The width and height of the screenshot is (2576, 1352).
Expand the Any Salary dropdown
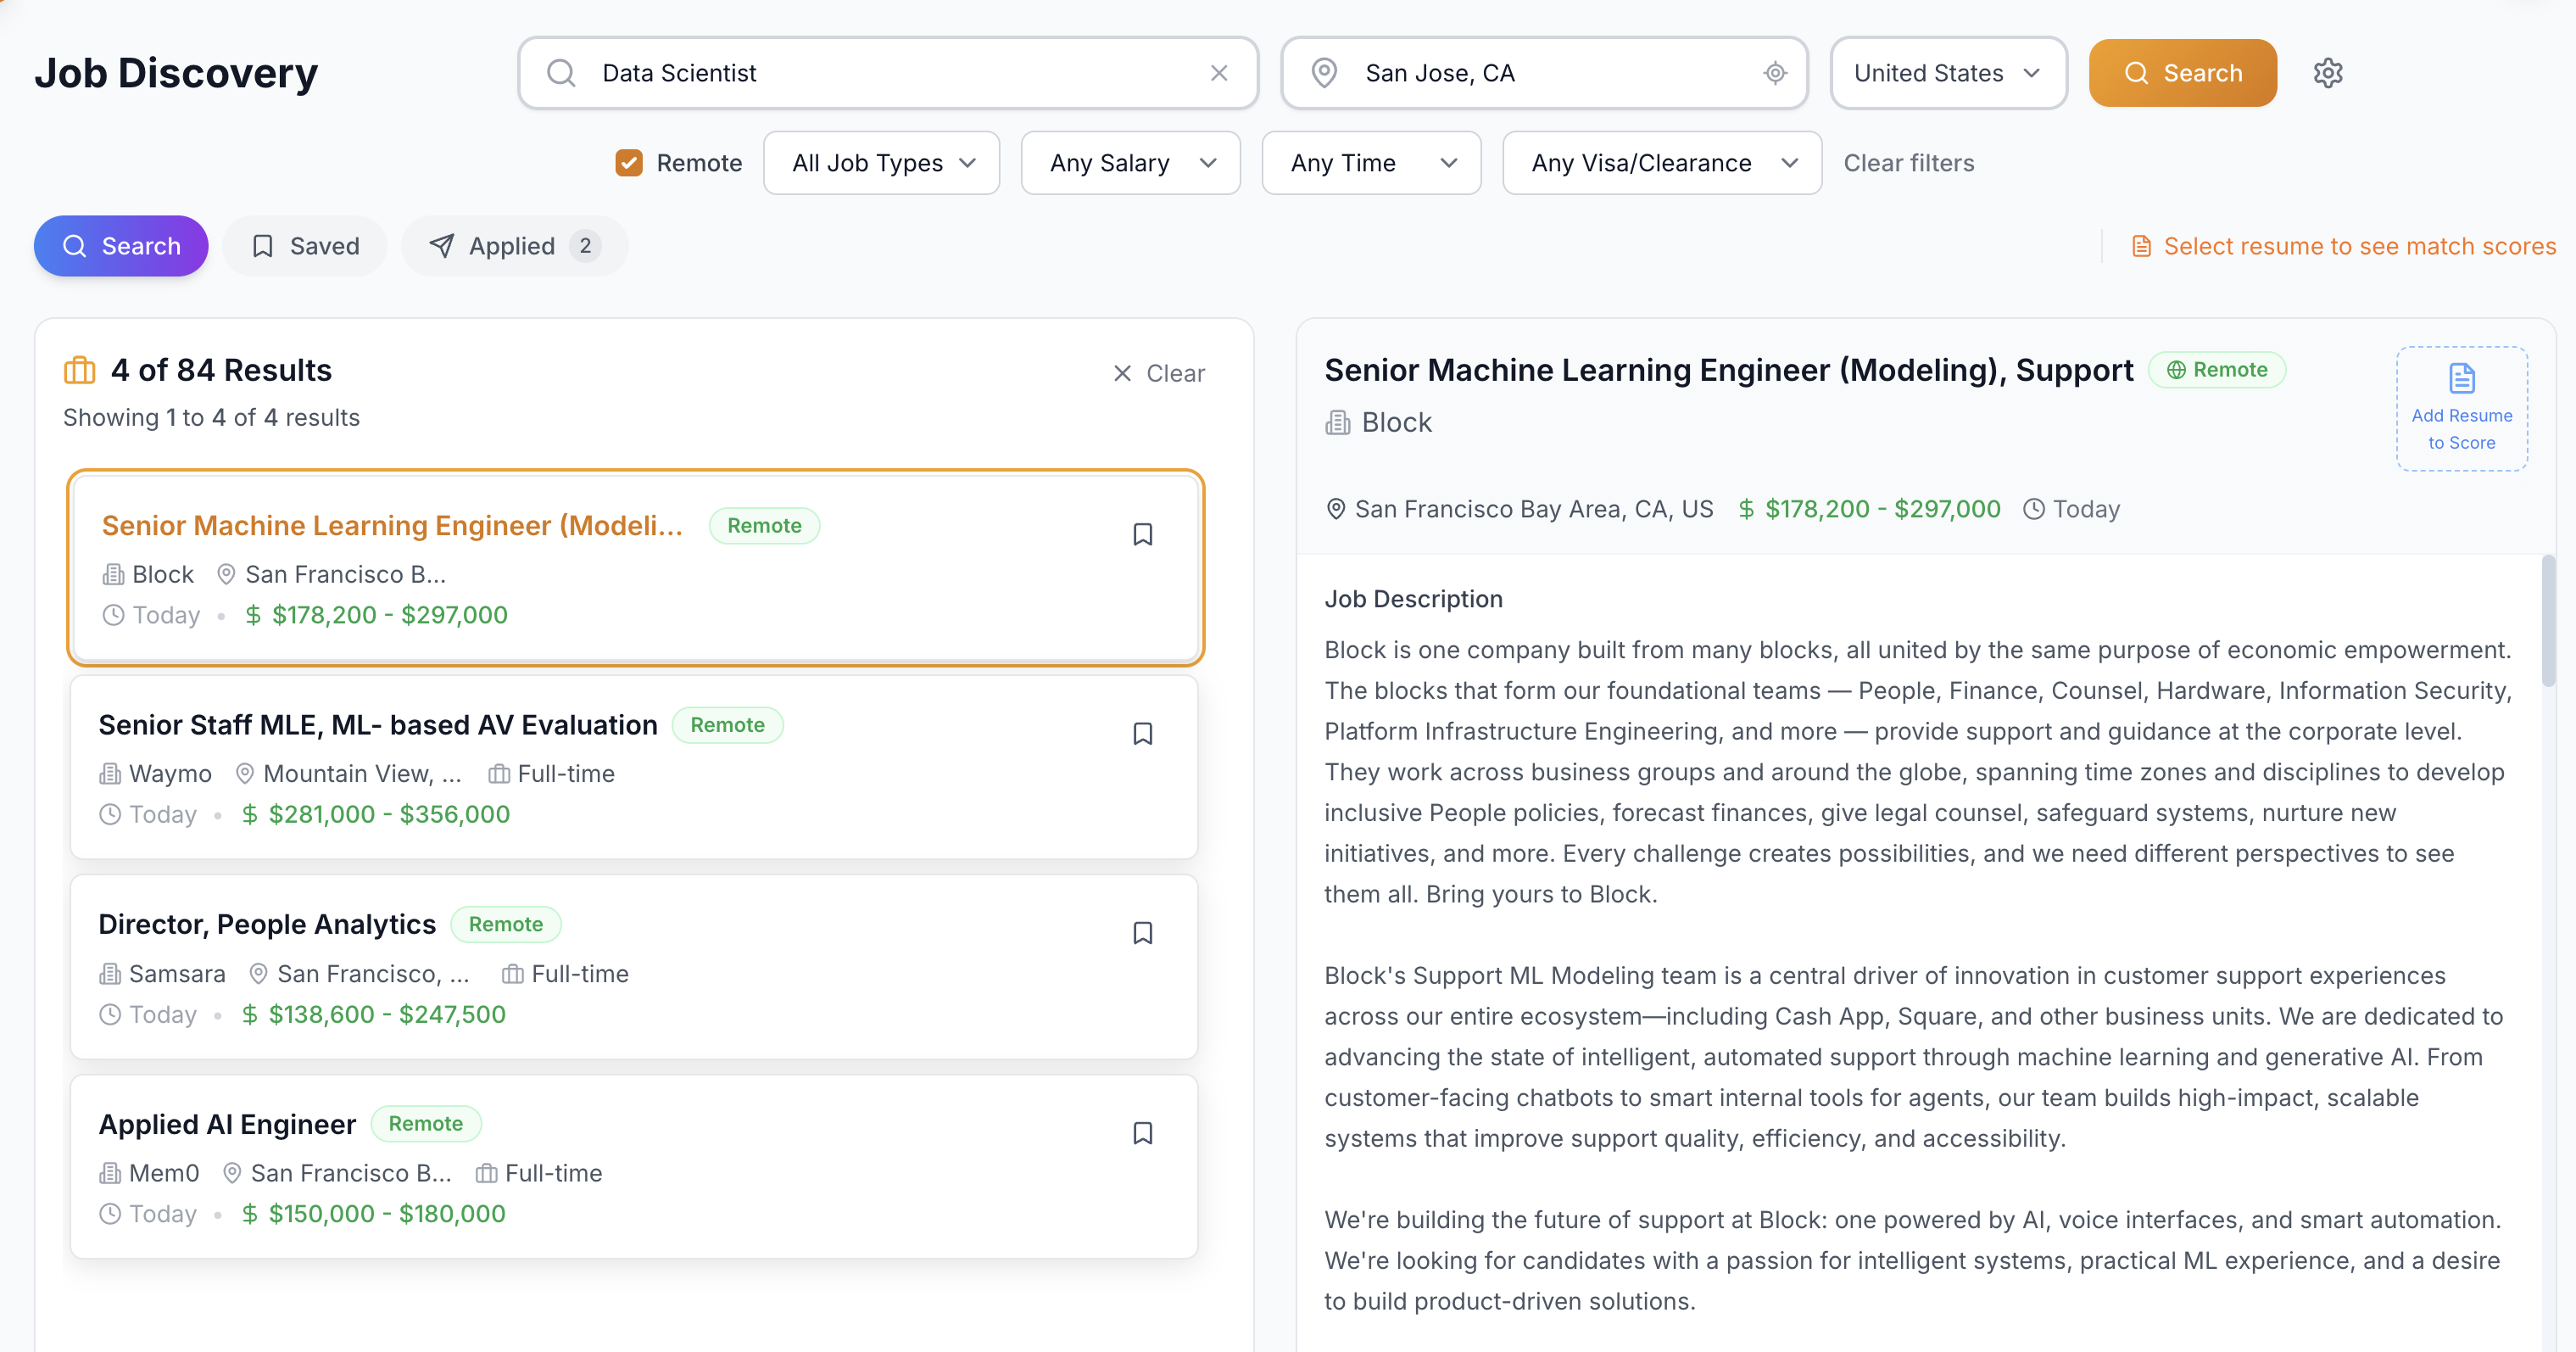coord(1130,163)
